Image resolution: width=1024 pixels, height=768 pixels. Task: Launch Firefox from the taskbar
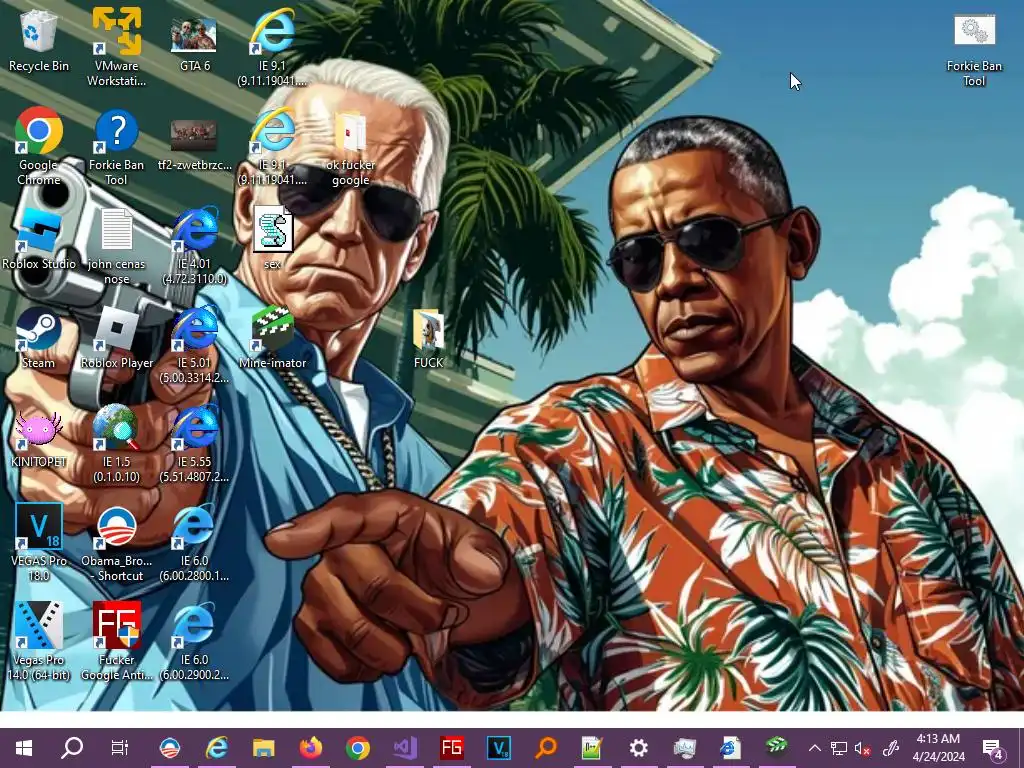pyautogui.click(x=311, y=748)
